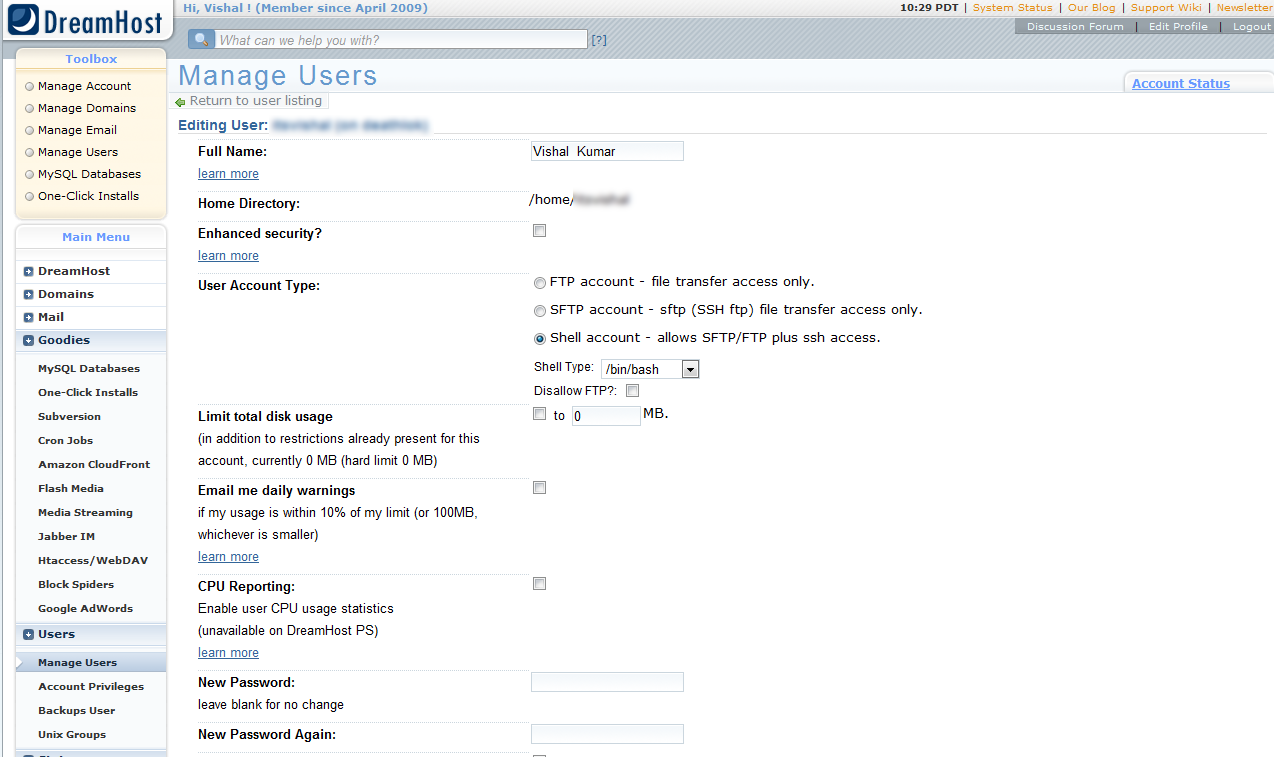
Task: Open MySQL Databases in the Toolbox
Action: click(89, 174)
